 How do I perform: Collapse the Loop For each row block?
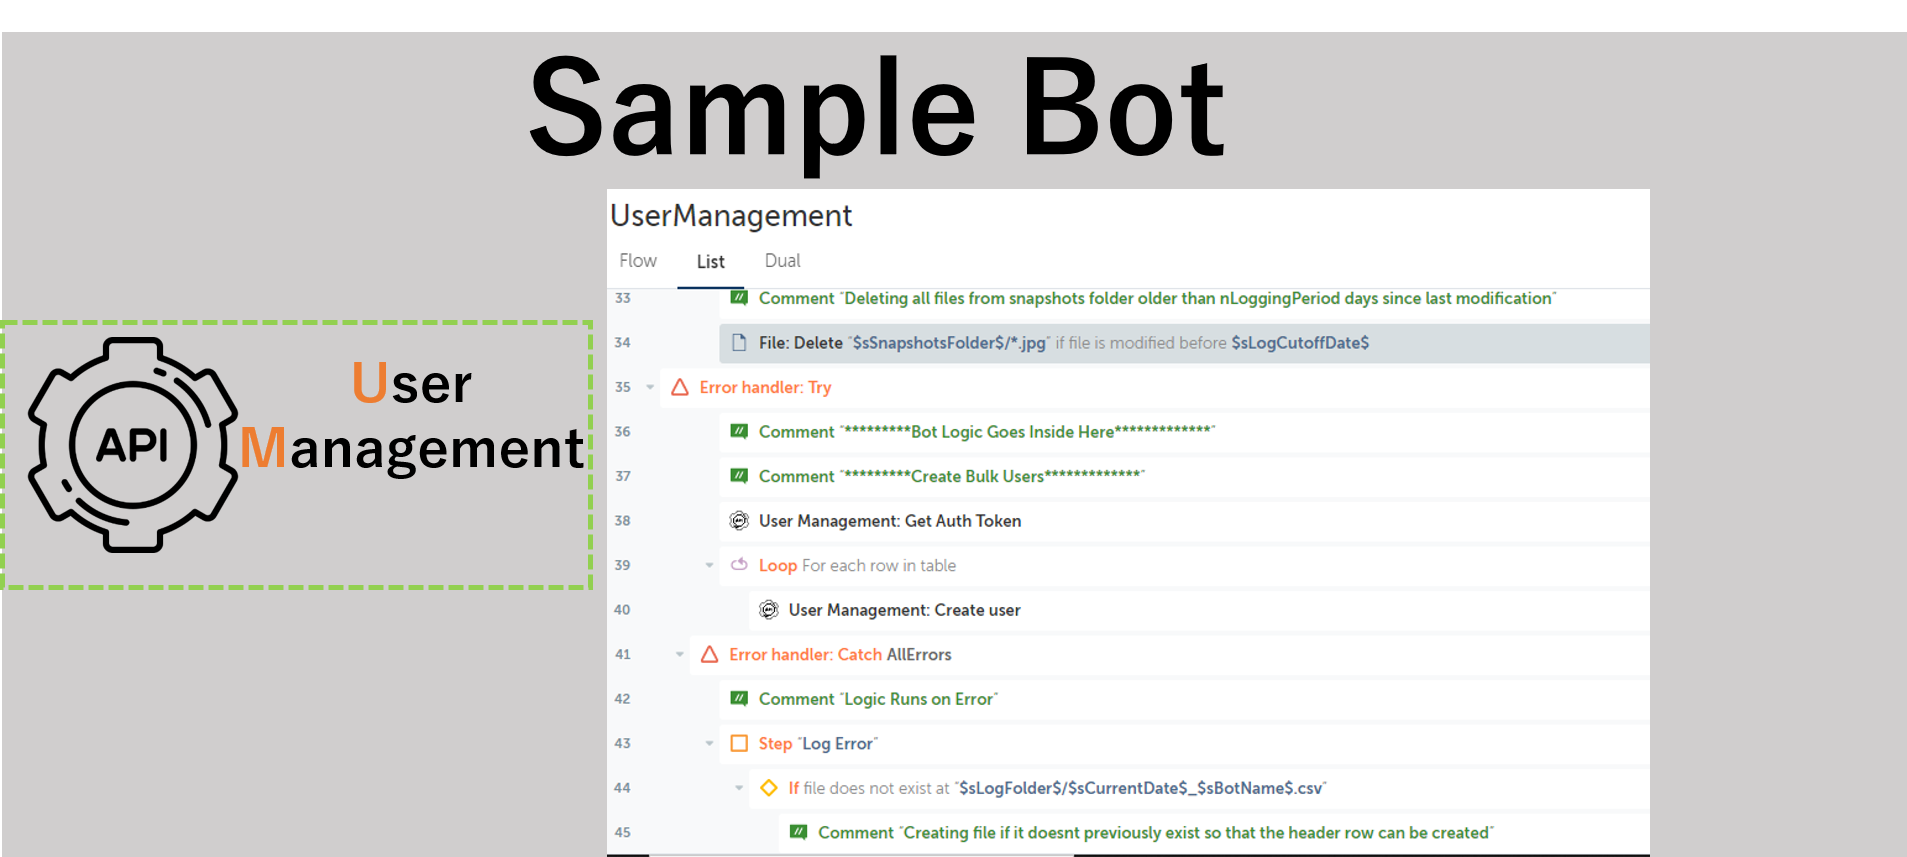pos(709,565)
